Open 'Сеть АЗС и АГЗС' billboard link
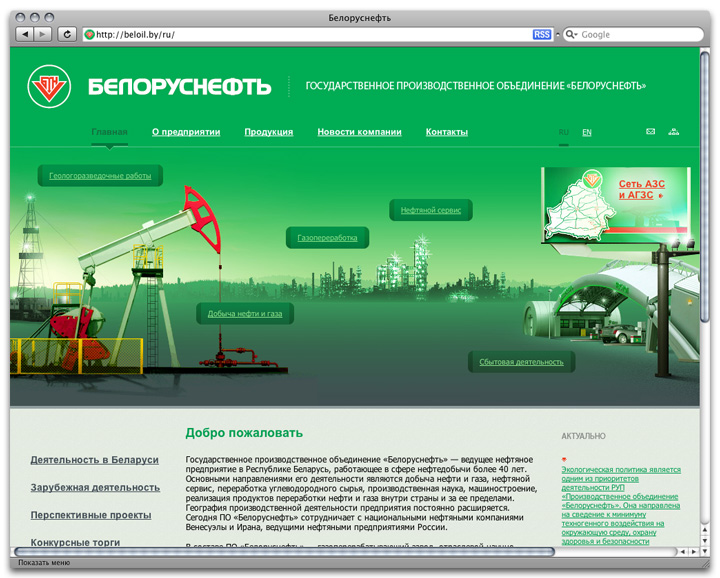 pyautogui.click(x=641, y=189)
